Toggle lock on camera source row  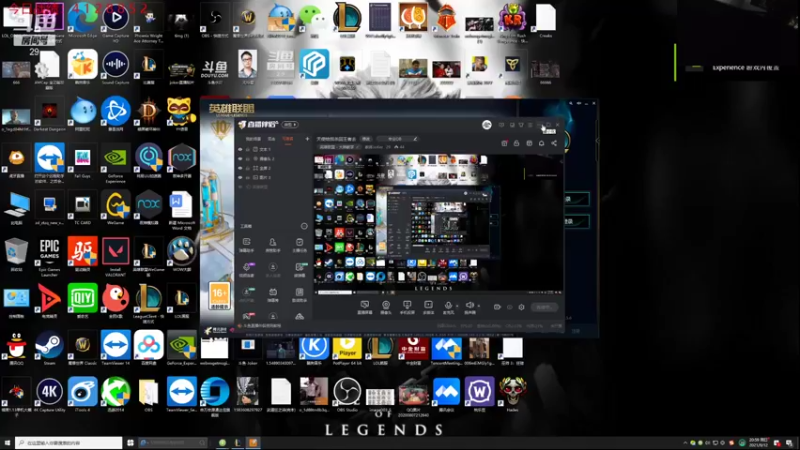point(248,159)
